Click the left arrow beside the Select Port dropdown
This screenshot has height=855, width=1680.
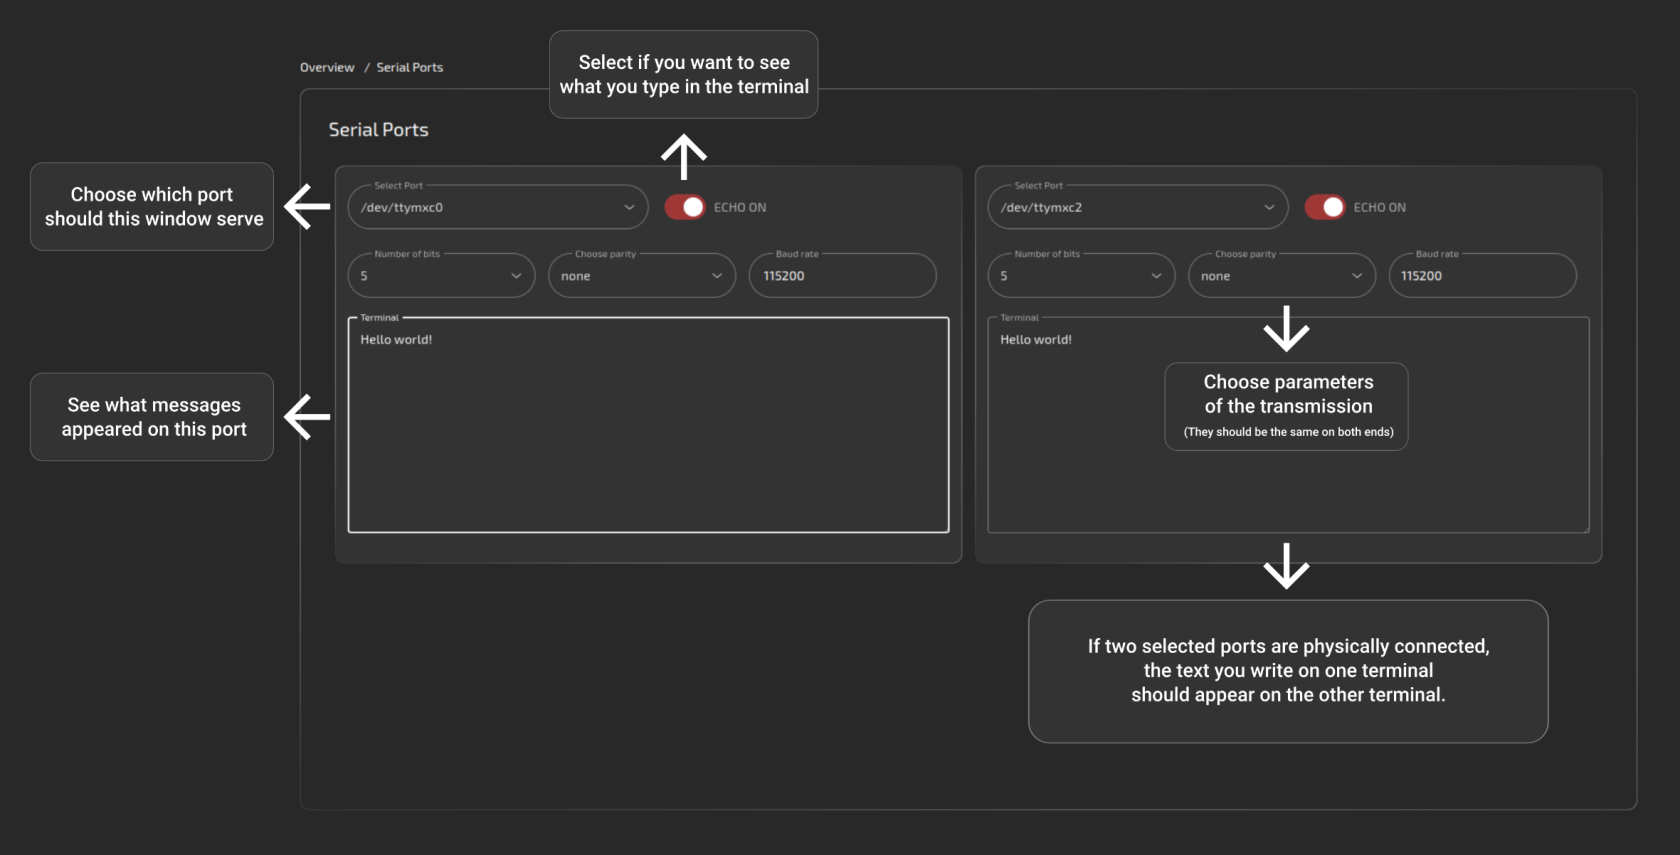pos(307,207)
